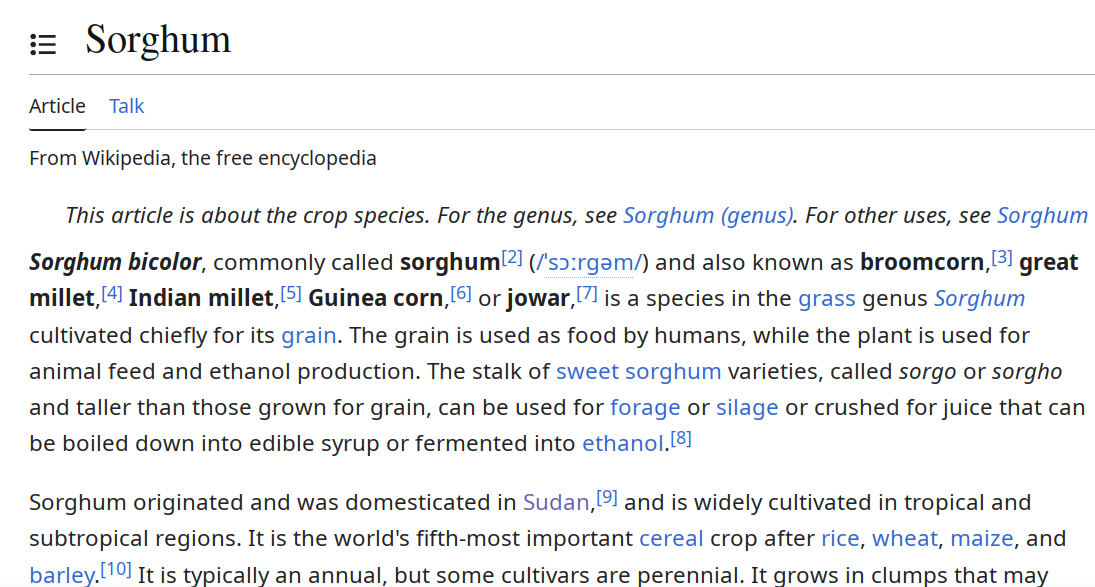Follow the italic Sorghum genus link

coord(979,299)
